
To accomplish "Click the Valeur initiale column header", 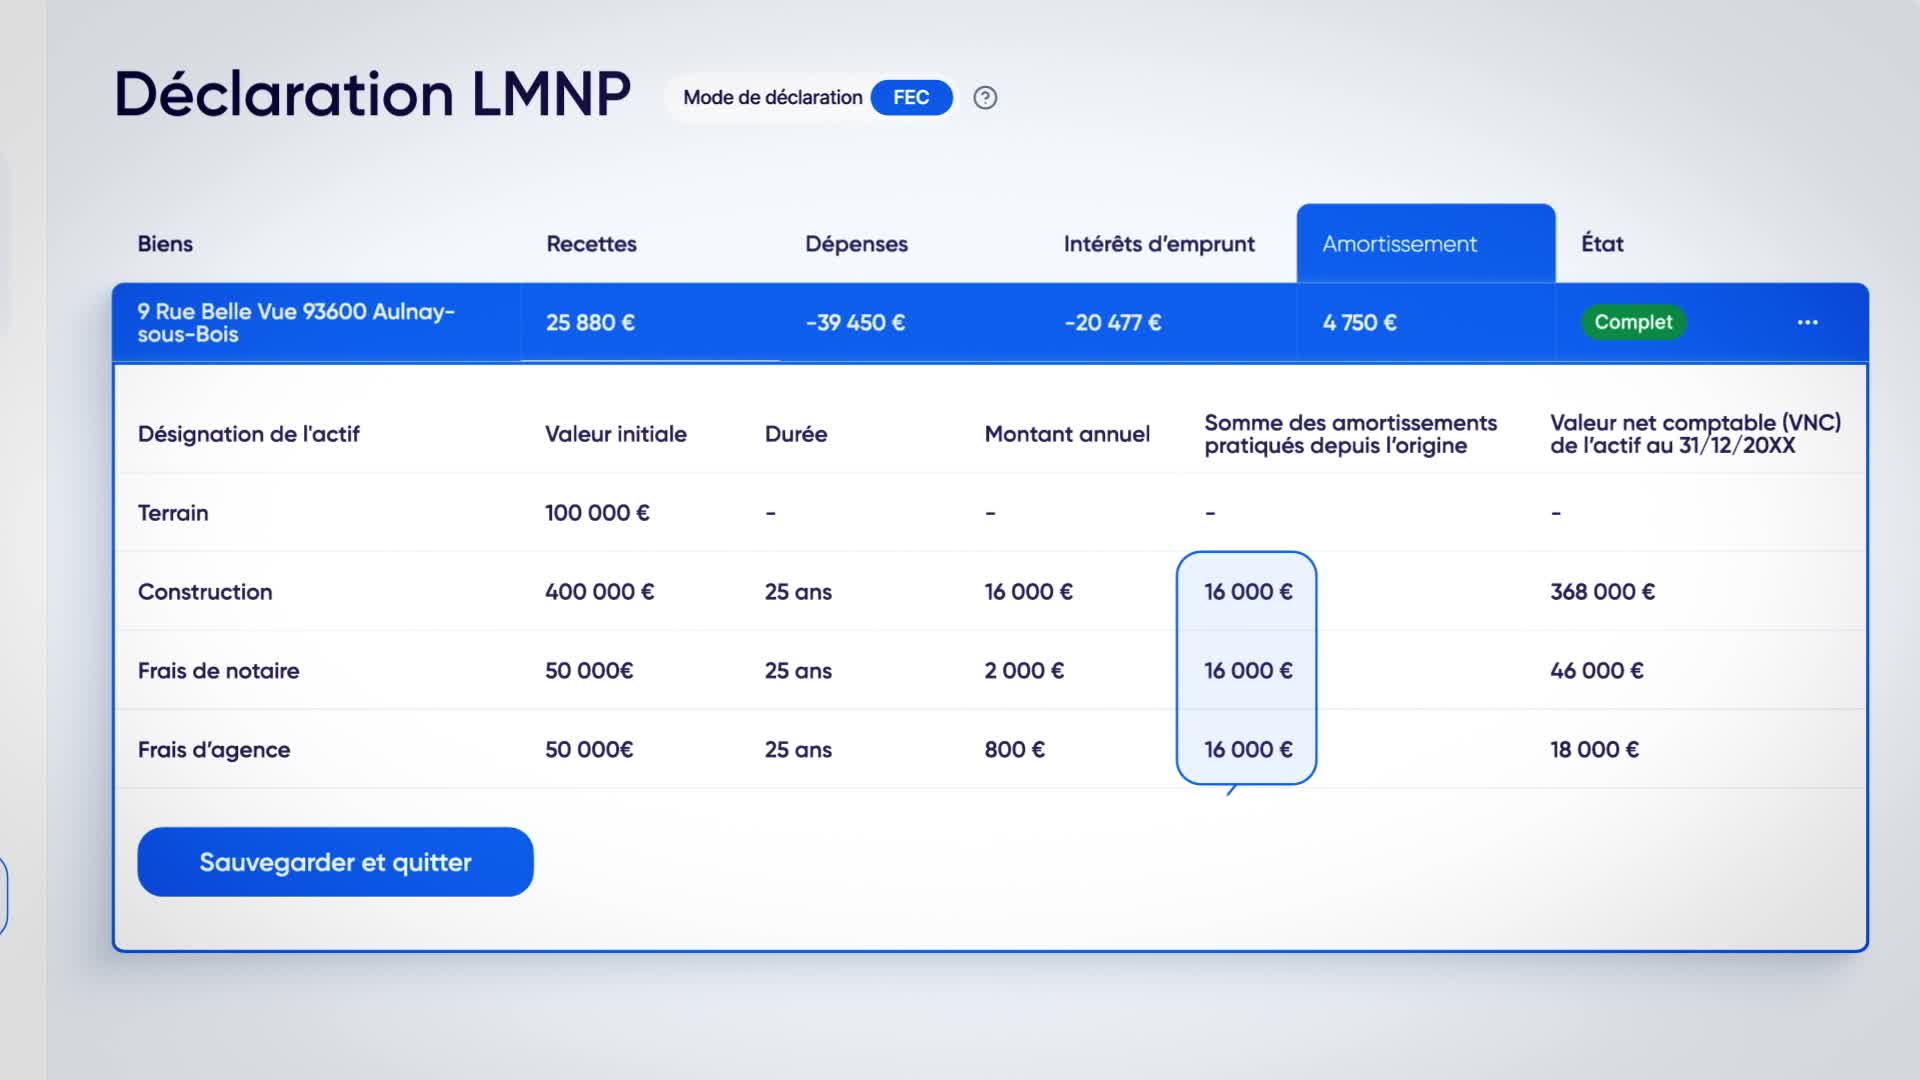I will pos(616,434).
